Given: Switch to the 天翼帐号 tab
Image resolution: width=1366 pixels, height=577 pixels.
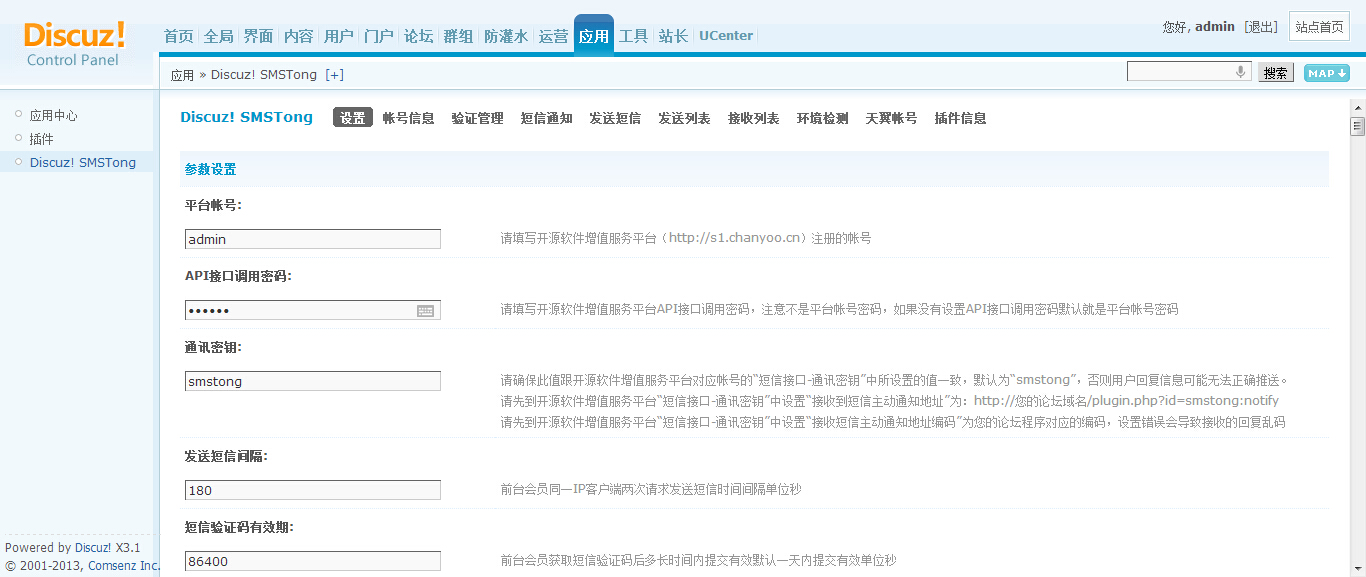Looking at the screenshot, I should (x=891, y=118).
